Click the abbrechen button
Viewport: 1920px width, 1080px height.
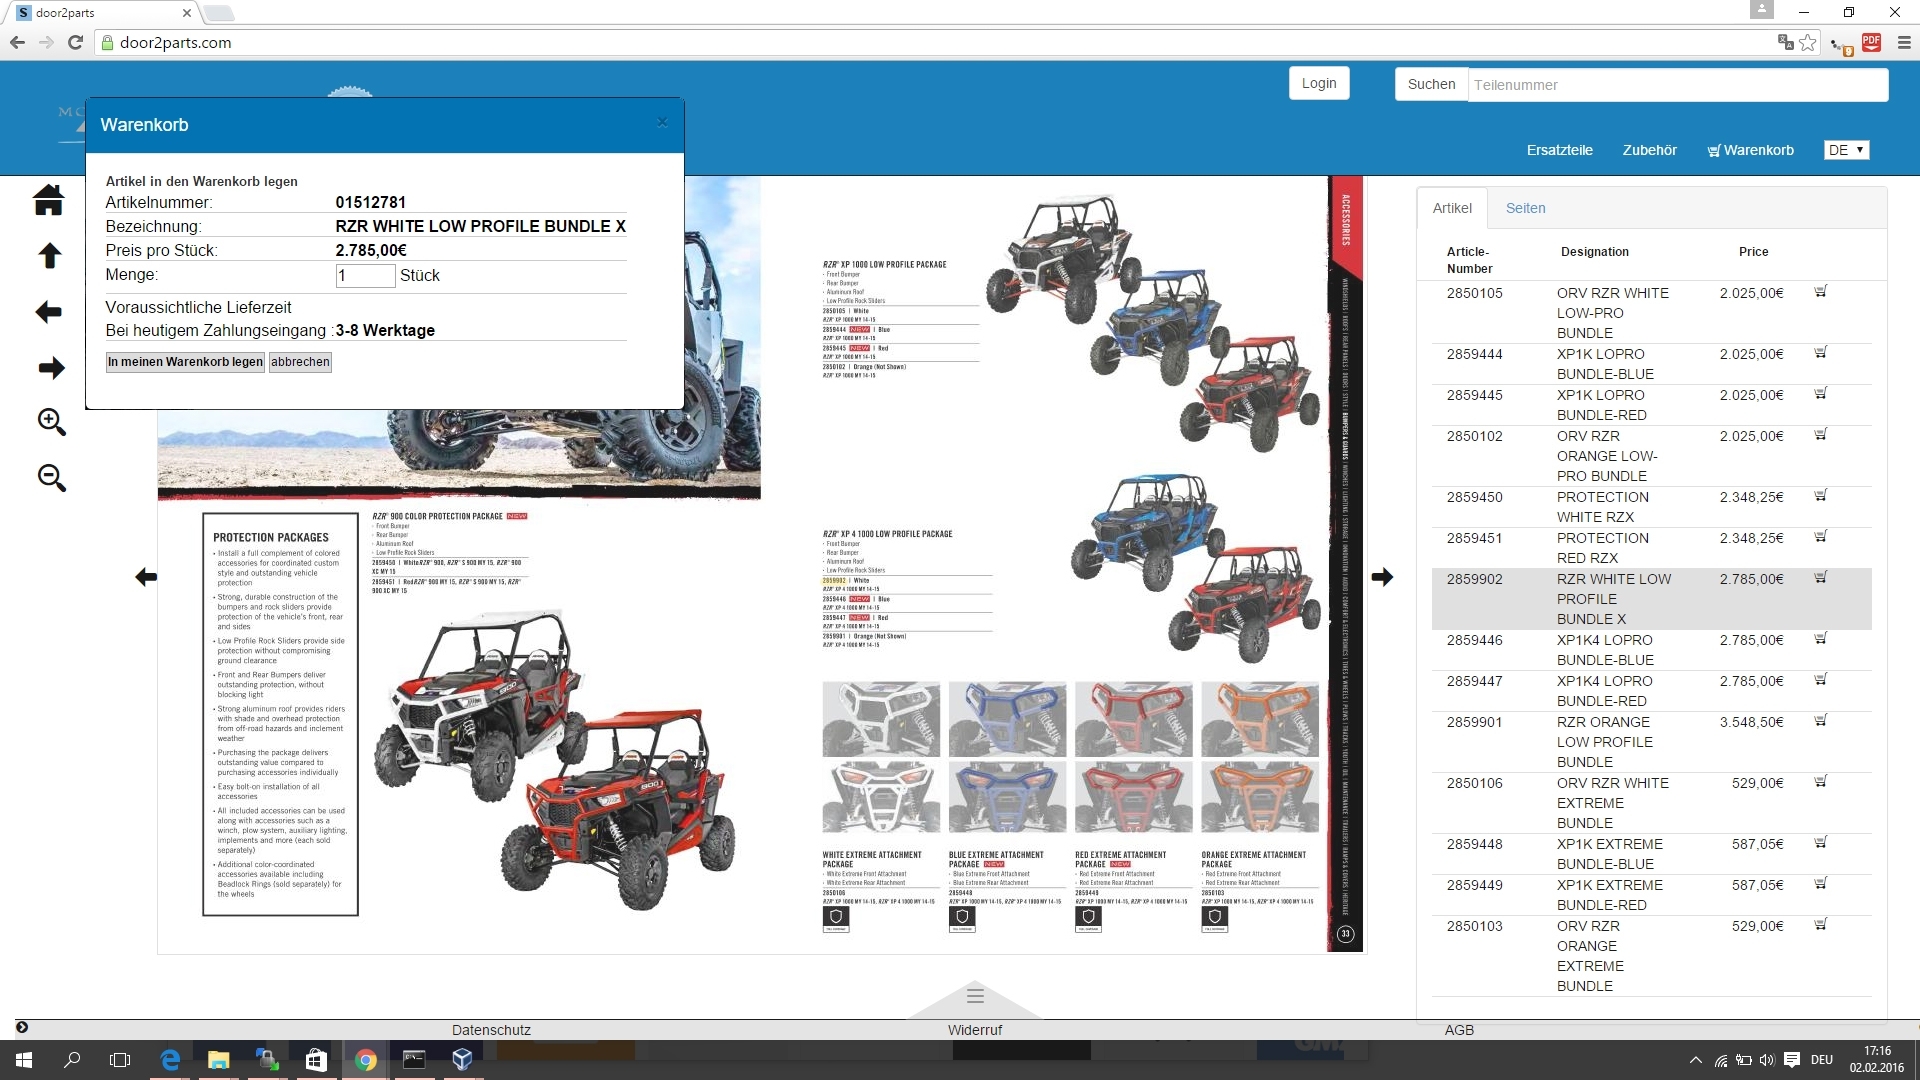(x=300, y=362)
